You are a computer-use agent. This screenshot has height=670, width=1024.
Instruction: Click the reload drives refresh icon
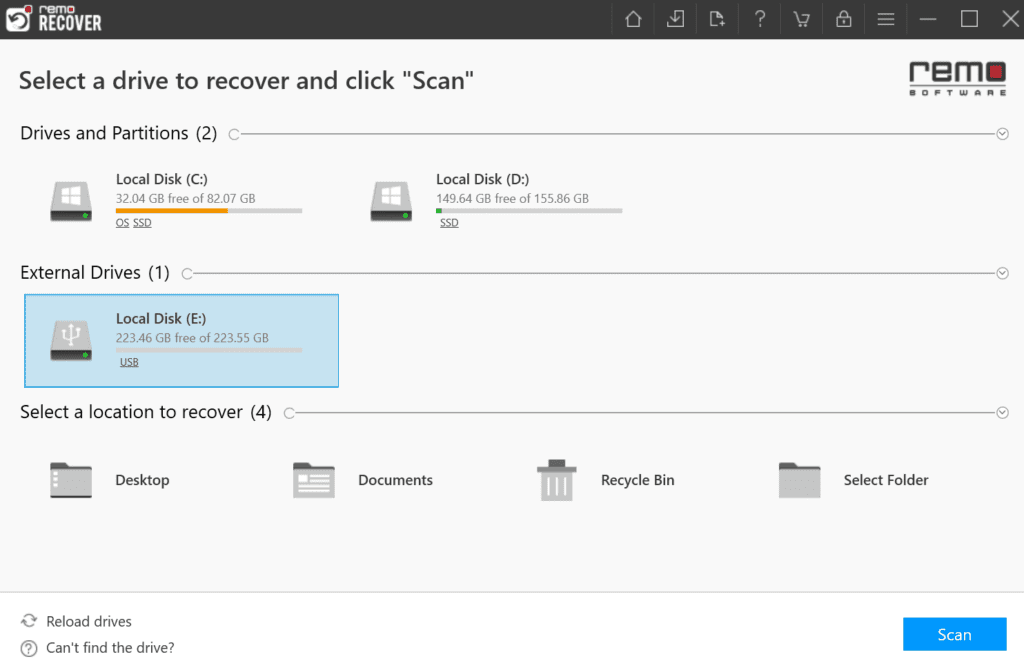(29, 620)
